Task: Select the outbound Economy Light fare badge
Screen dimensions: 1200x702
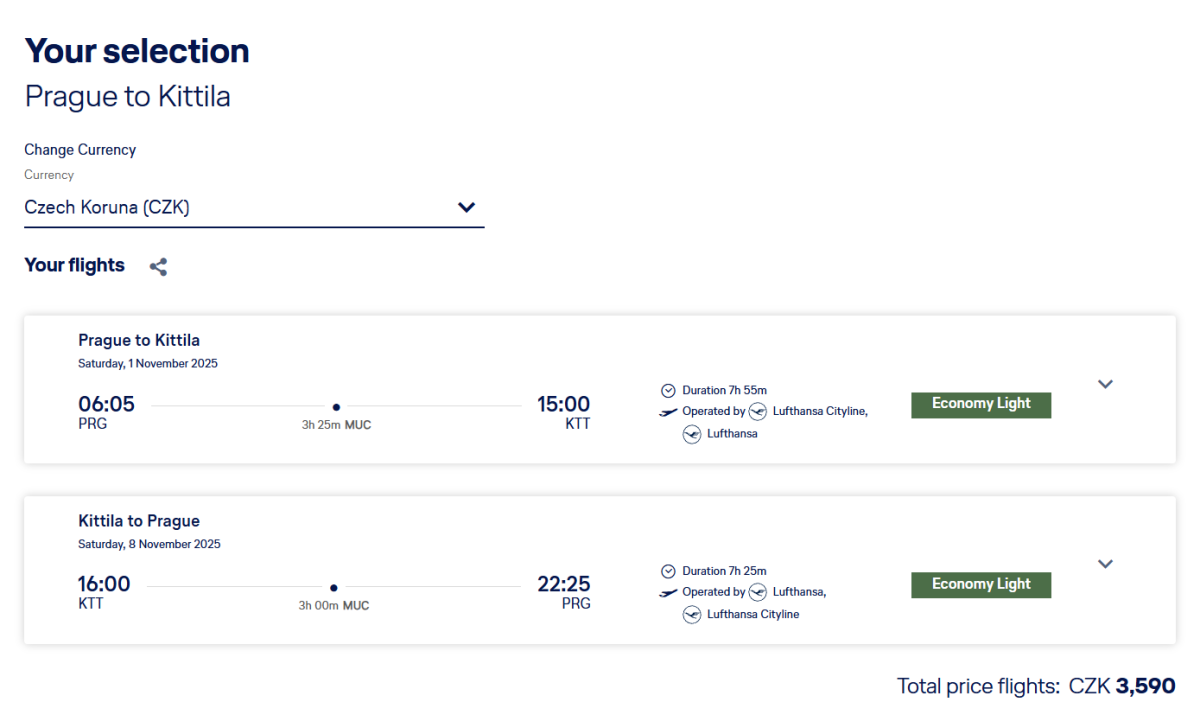Action: point(980,404)
